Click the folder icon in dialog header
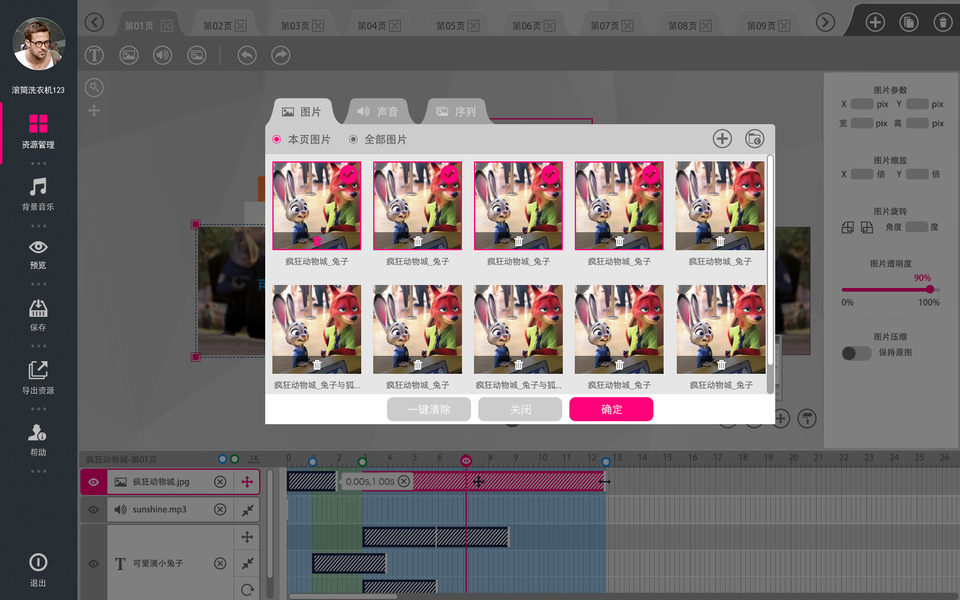Screen dimensions: 960x600 point(755,139)
